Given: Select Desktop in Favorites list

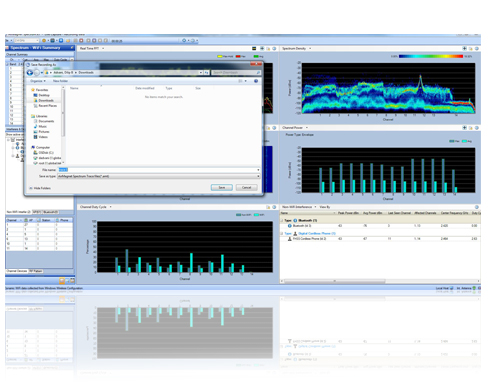Looking at the screenshot, I should (x=44, y=95).
